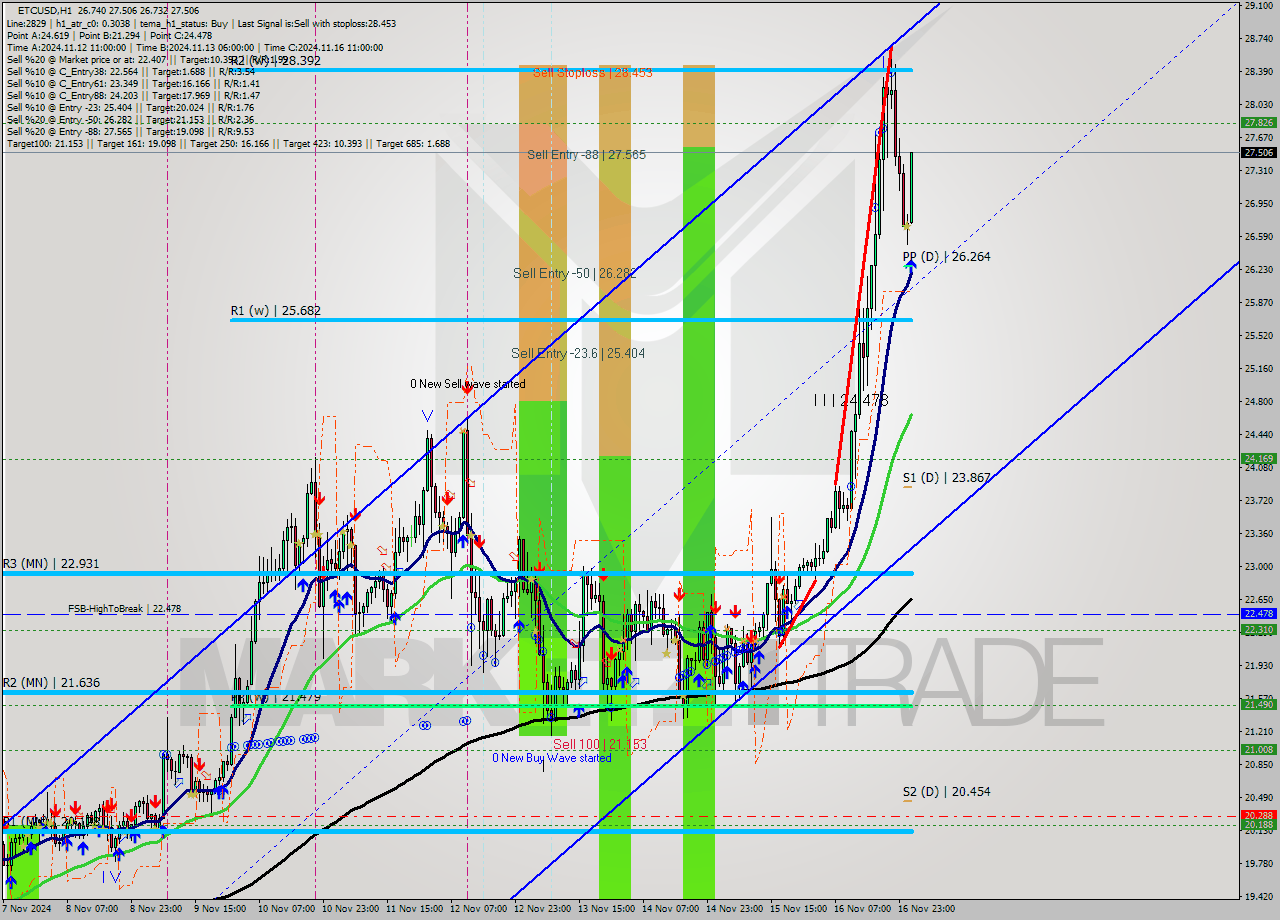Click the 23.000 price scale value
Image resolution: width=1280 pixels, height=920 pixels.
(x=1258, y=566)
